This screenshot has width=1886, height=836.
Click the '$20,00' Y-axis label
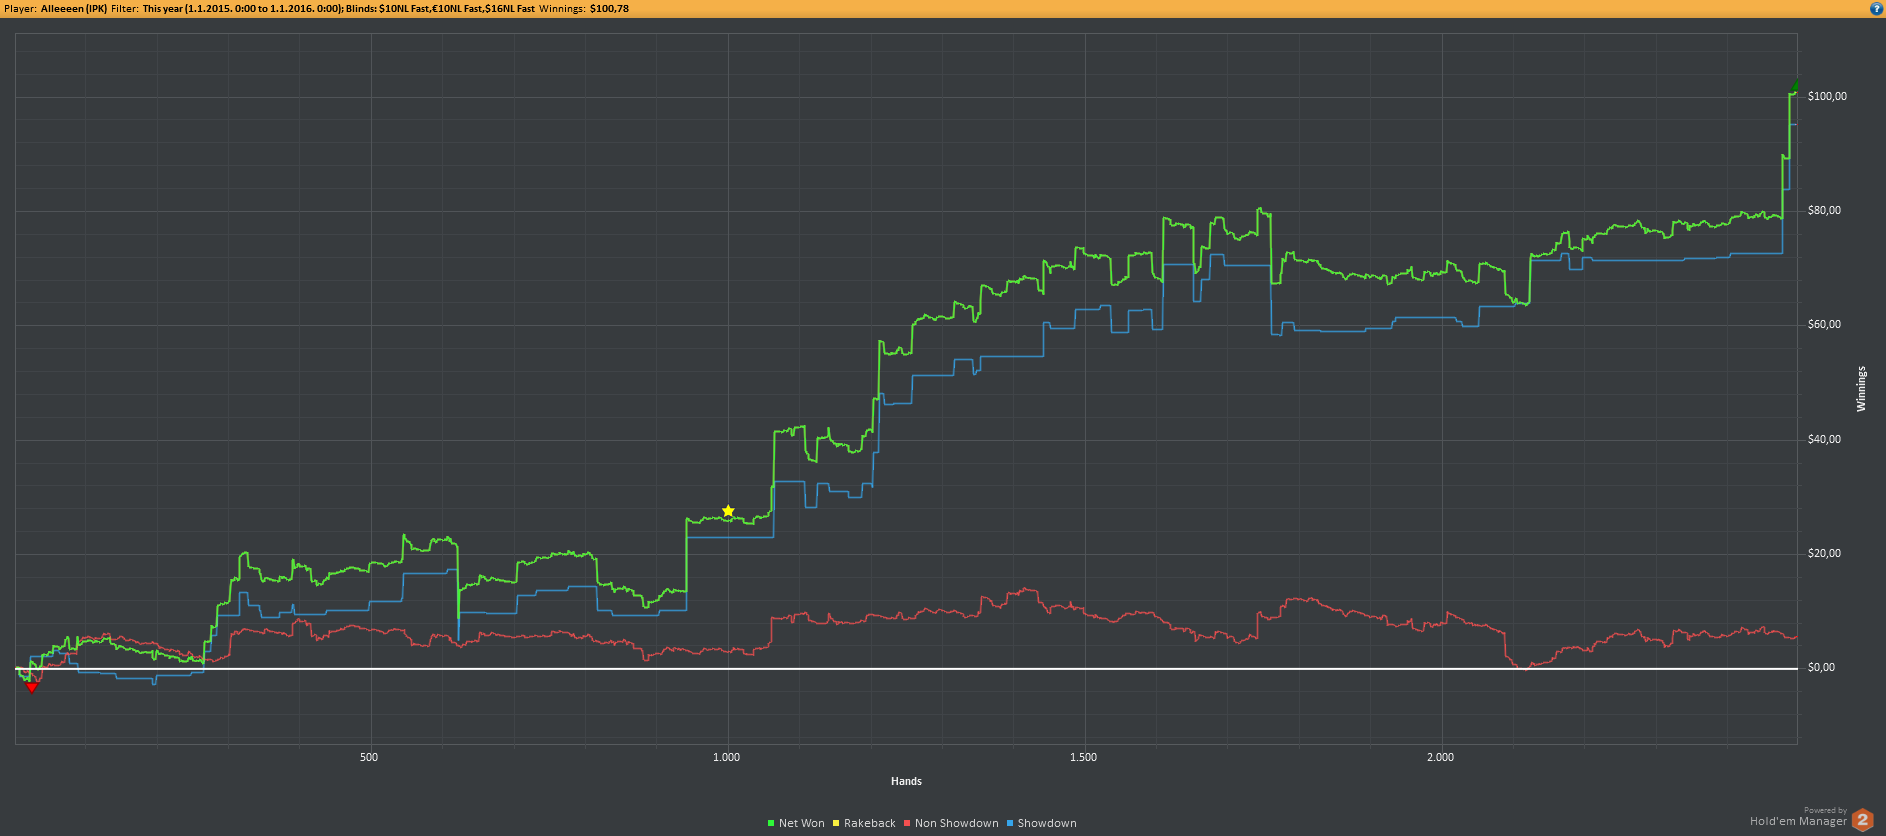point(1824,553)
